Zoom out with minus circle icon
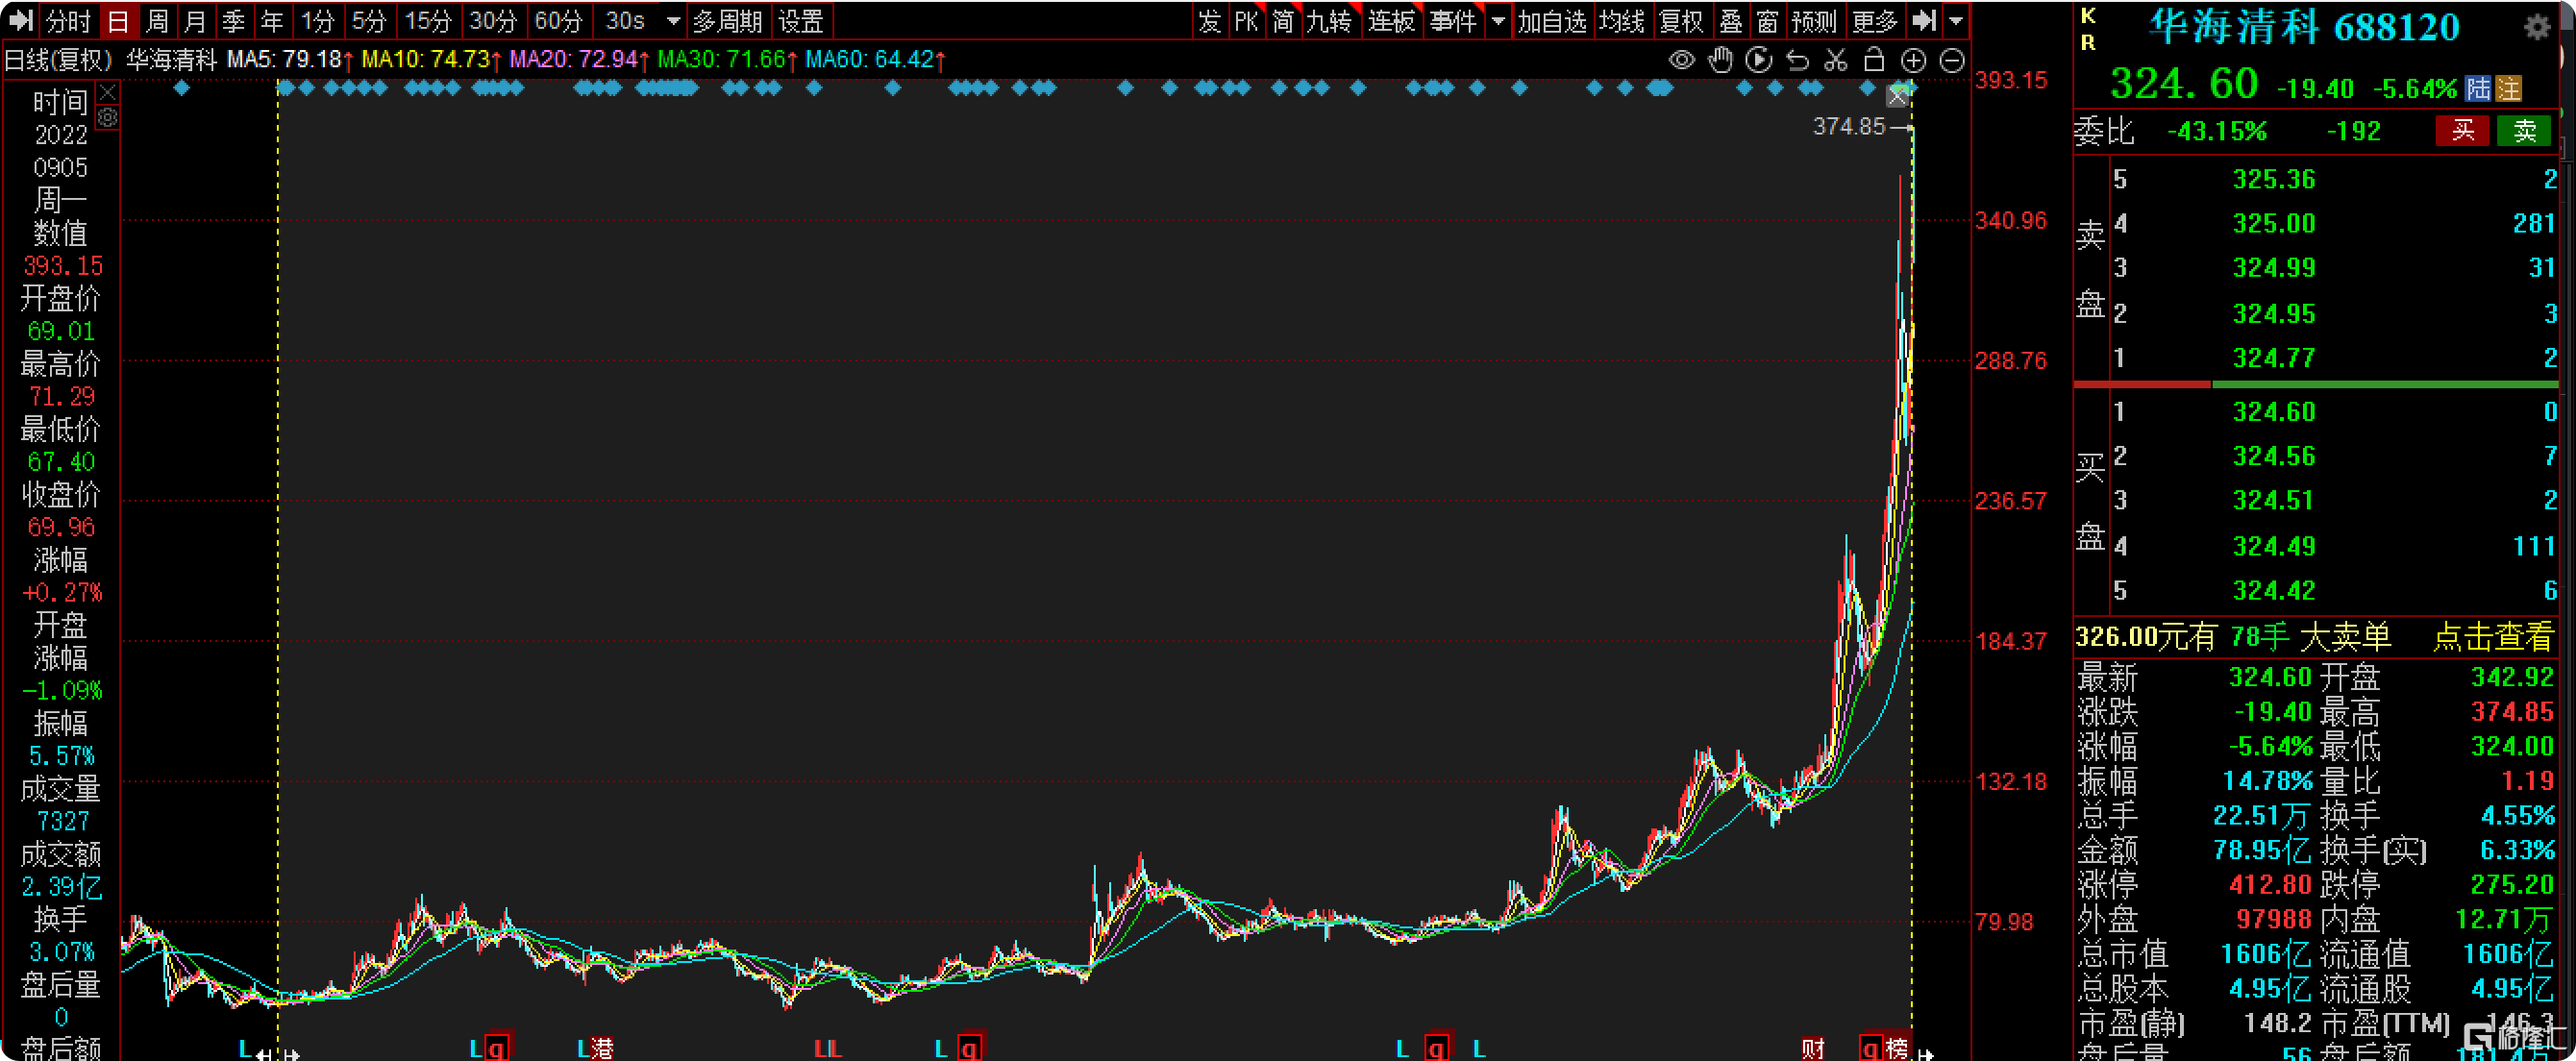The height and width of the screenshot is (1061, 2576). tap(1952, 61)
